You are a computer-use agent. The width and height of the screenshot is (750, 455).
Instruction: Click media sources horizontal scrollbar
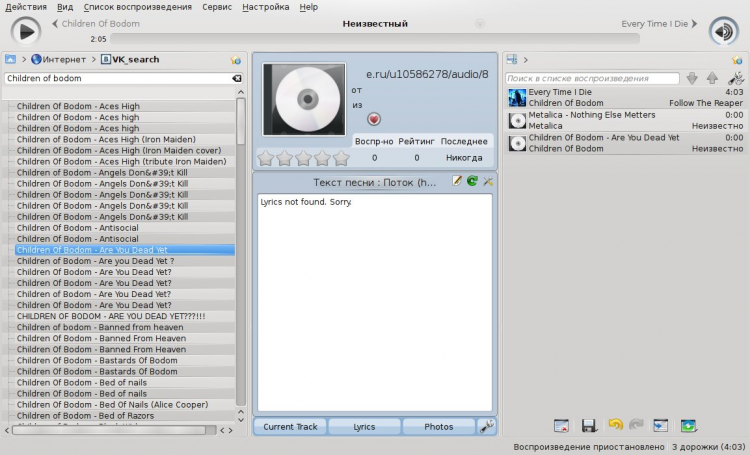click(x=109, y=430)
